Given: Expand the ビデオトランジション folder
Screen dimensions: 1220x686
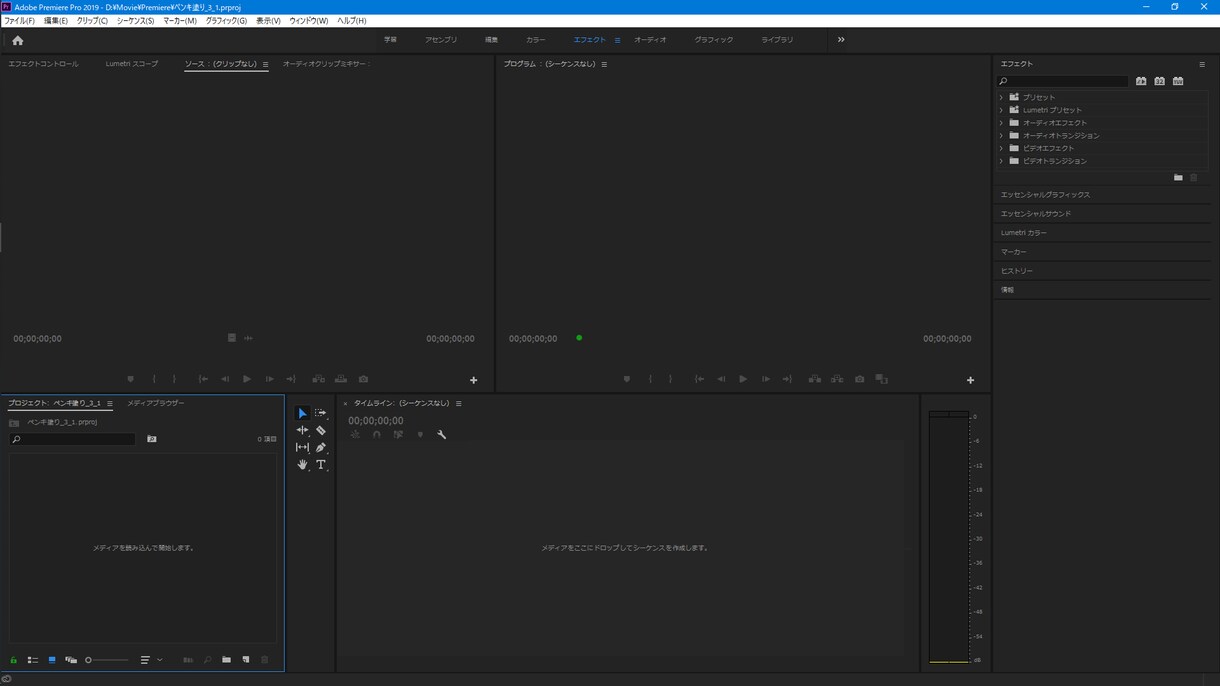Looking at the screenshot, I should click(x=1001, y=161).
